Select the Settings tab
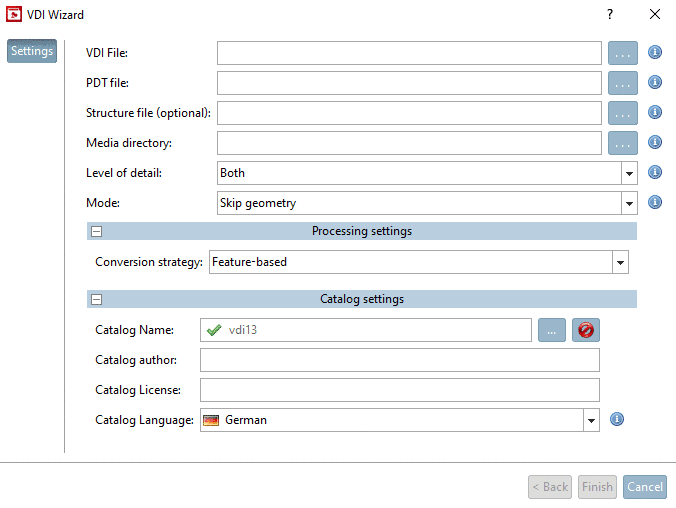This screenshot has height=508, width=676. [32, 51]
